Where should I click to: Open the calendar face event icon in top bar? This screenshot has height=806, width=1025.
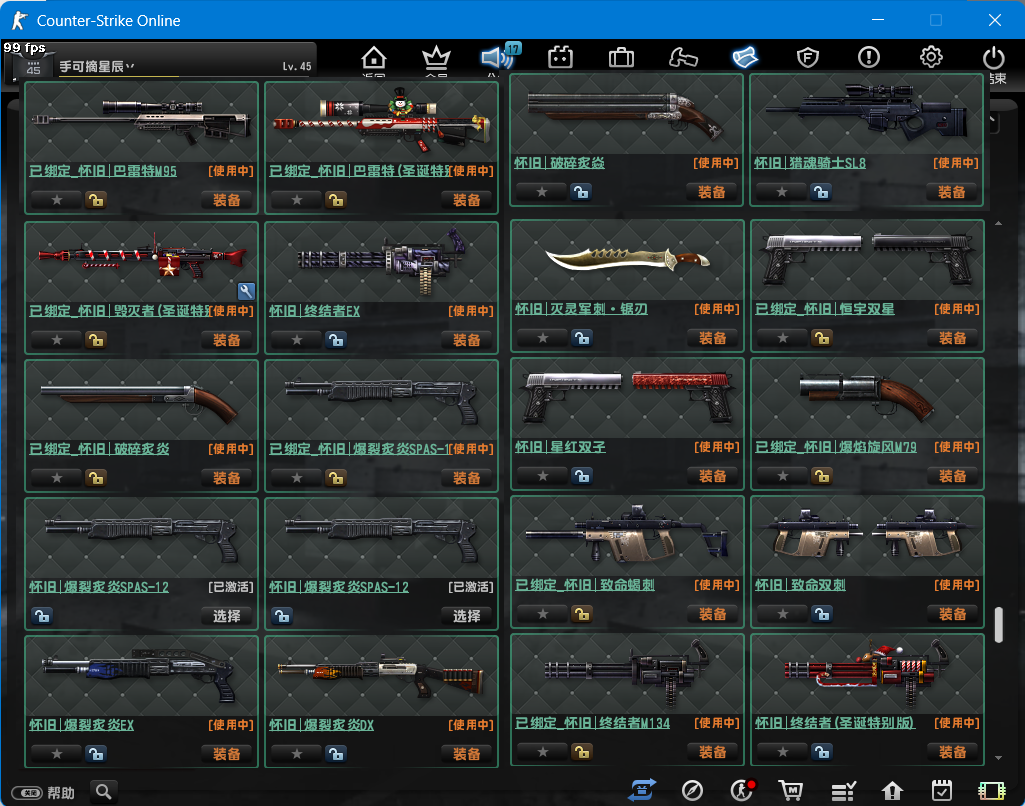point(560,58)
